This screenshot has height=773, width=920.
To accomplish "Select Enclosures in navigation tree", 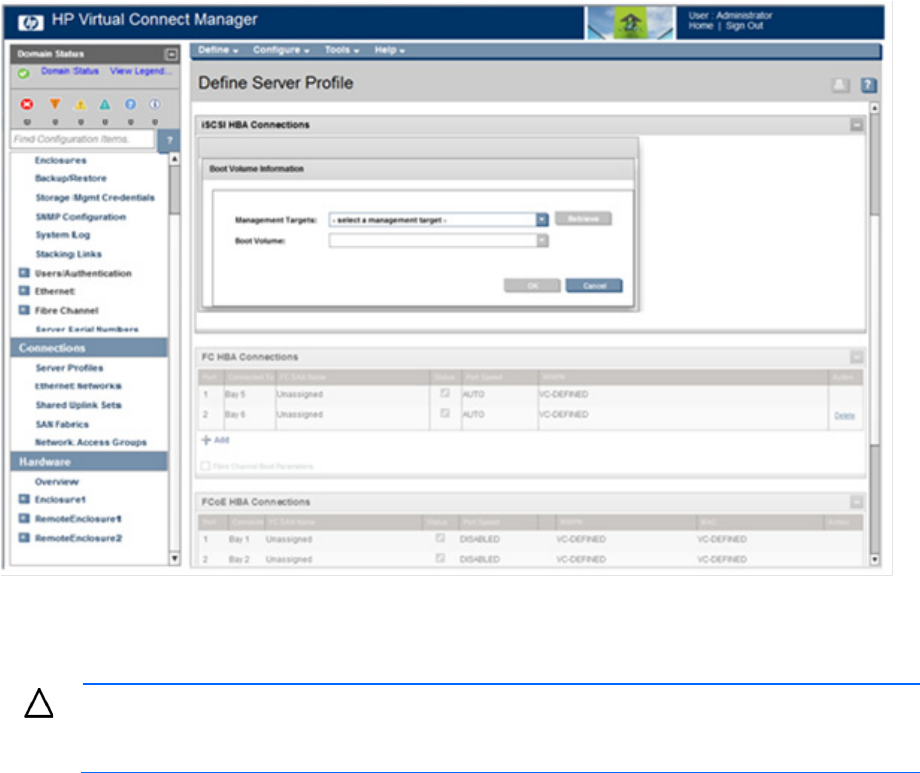I will pyautogui.click(x=60, y=160).
